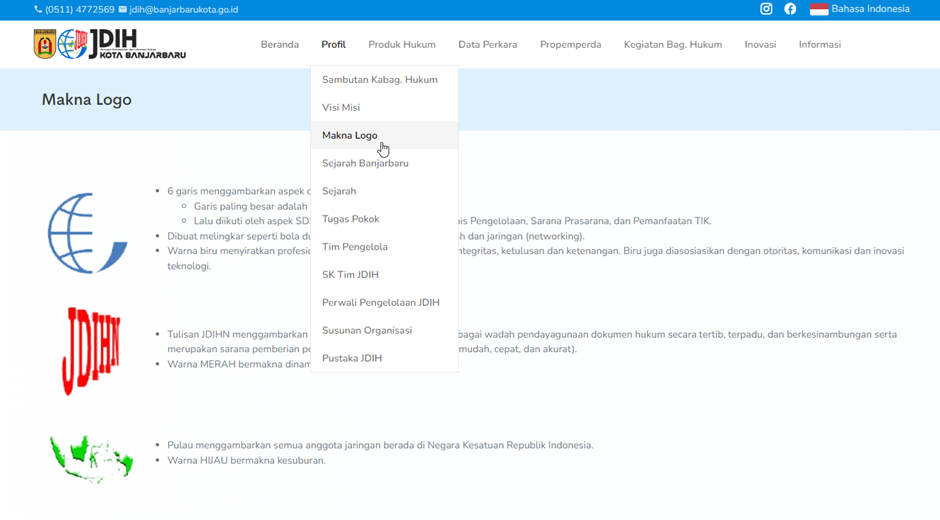Select Sejarah Banjarbaru from the dropdown
Screen dimensions: 940x520
coord(365,163)
